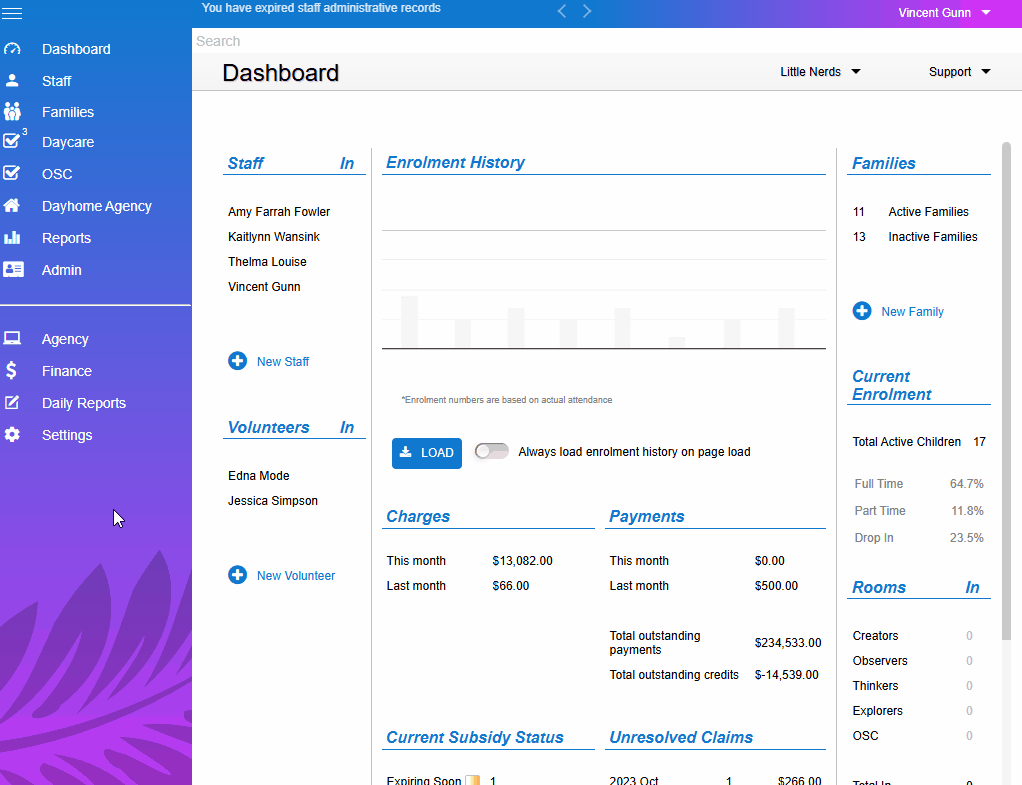Click the Full Time 64.7% row
This screenshot has height=785, width=1022.
pyautogui.click(x=919, y=484)
